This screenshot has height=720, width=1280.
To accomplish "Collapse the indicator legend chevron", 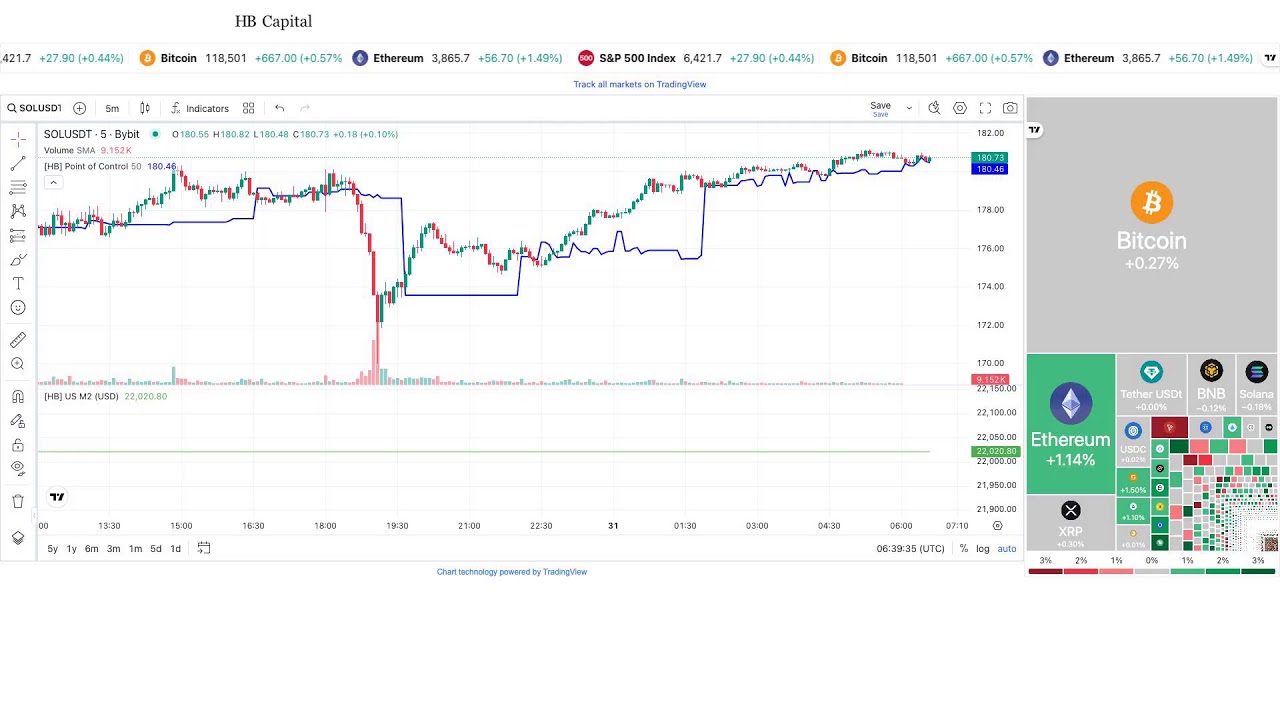I will point(53,182).
